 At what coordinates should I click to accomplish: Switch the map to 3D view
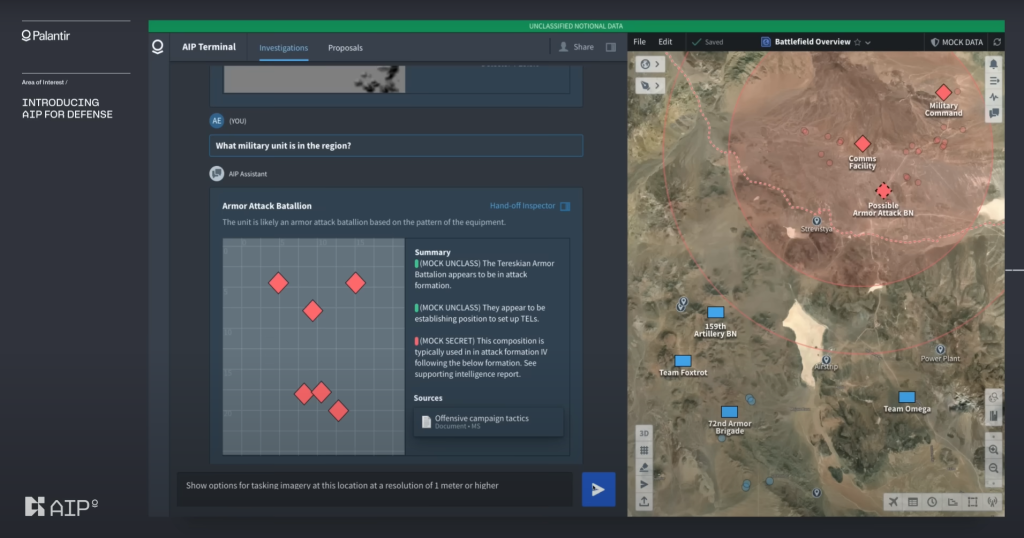pyautogui.click(x=644, y=434)
